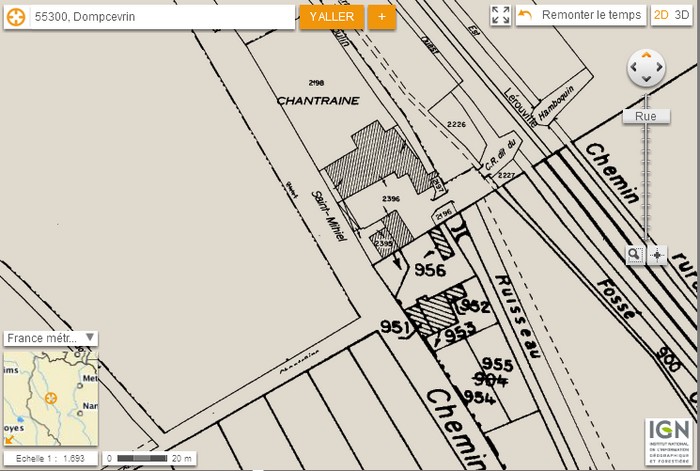Expand advanced search with plus button
Screen dimensions: 700x471
point(381,17)
